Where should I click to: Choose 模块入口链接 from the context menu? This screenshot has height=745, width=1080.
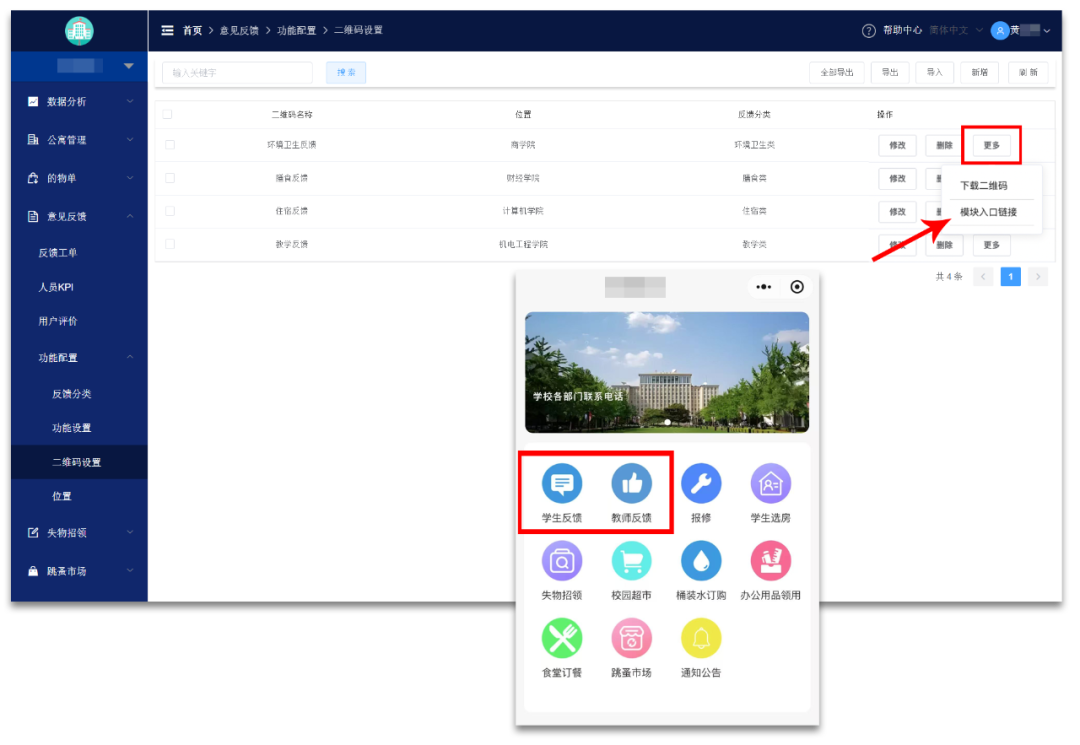coord(988,213)
